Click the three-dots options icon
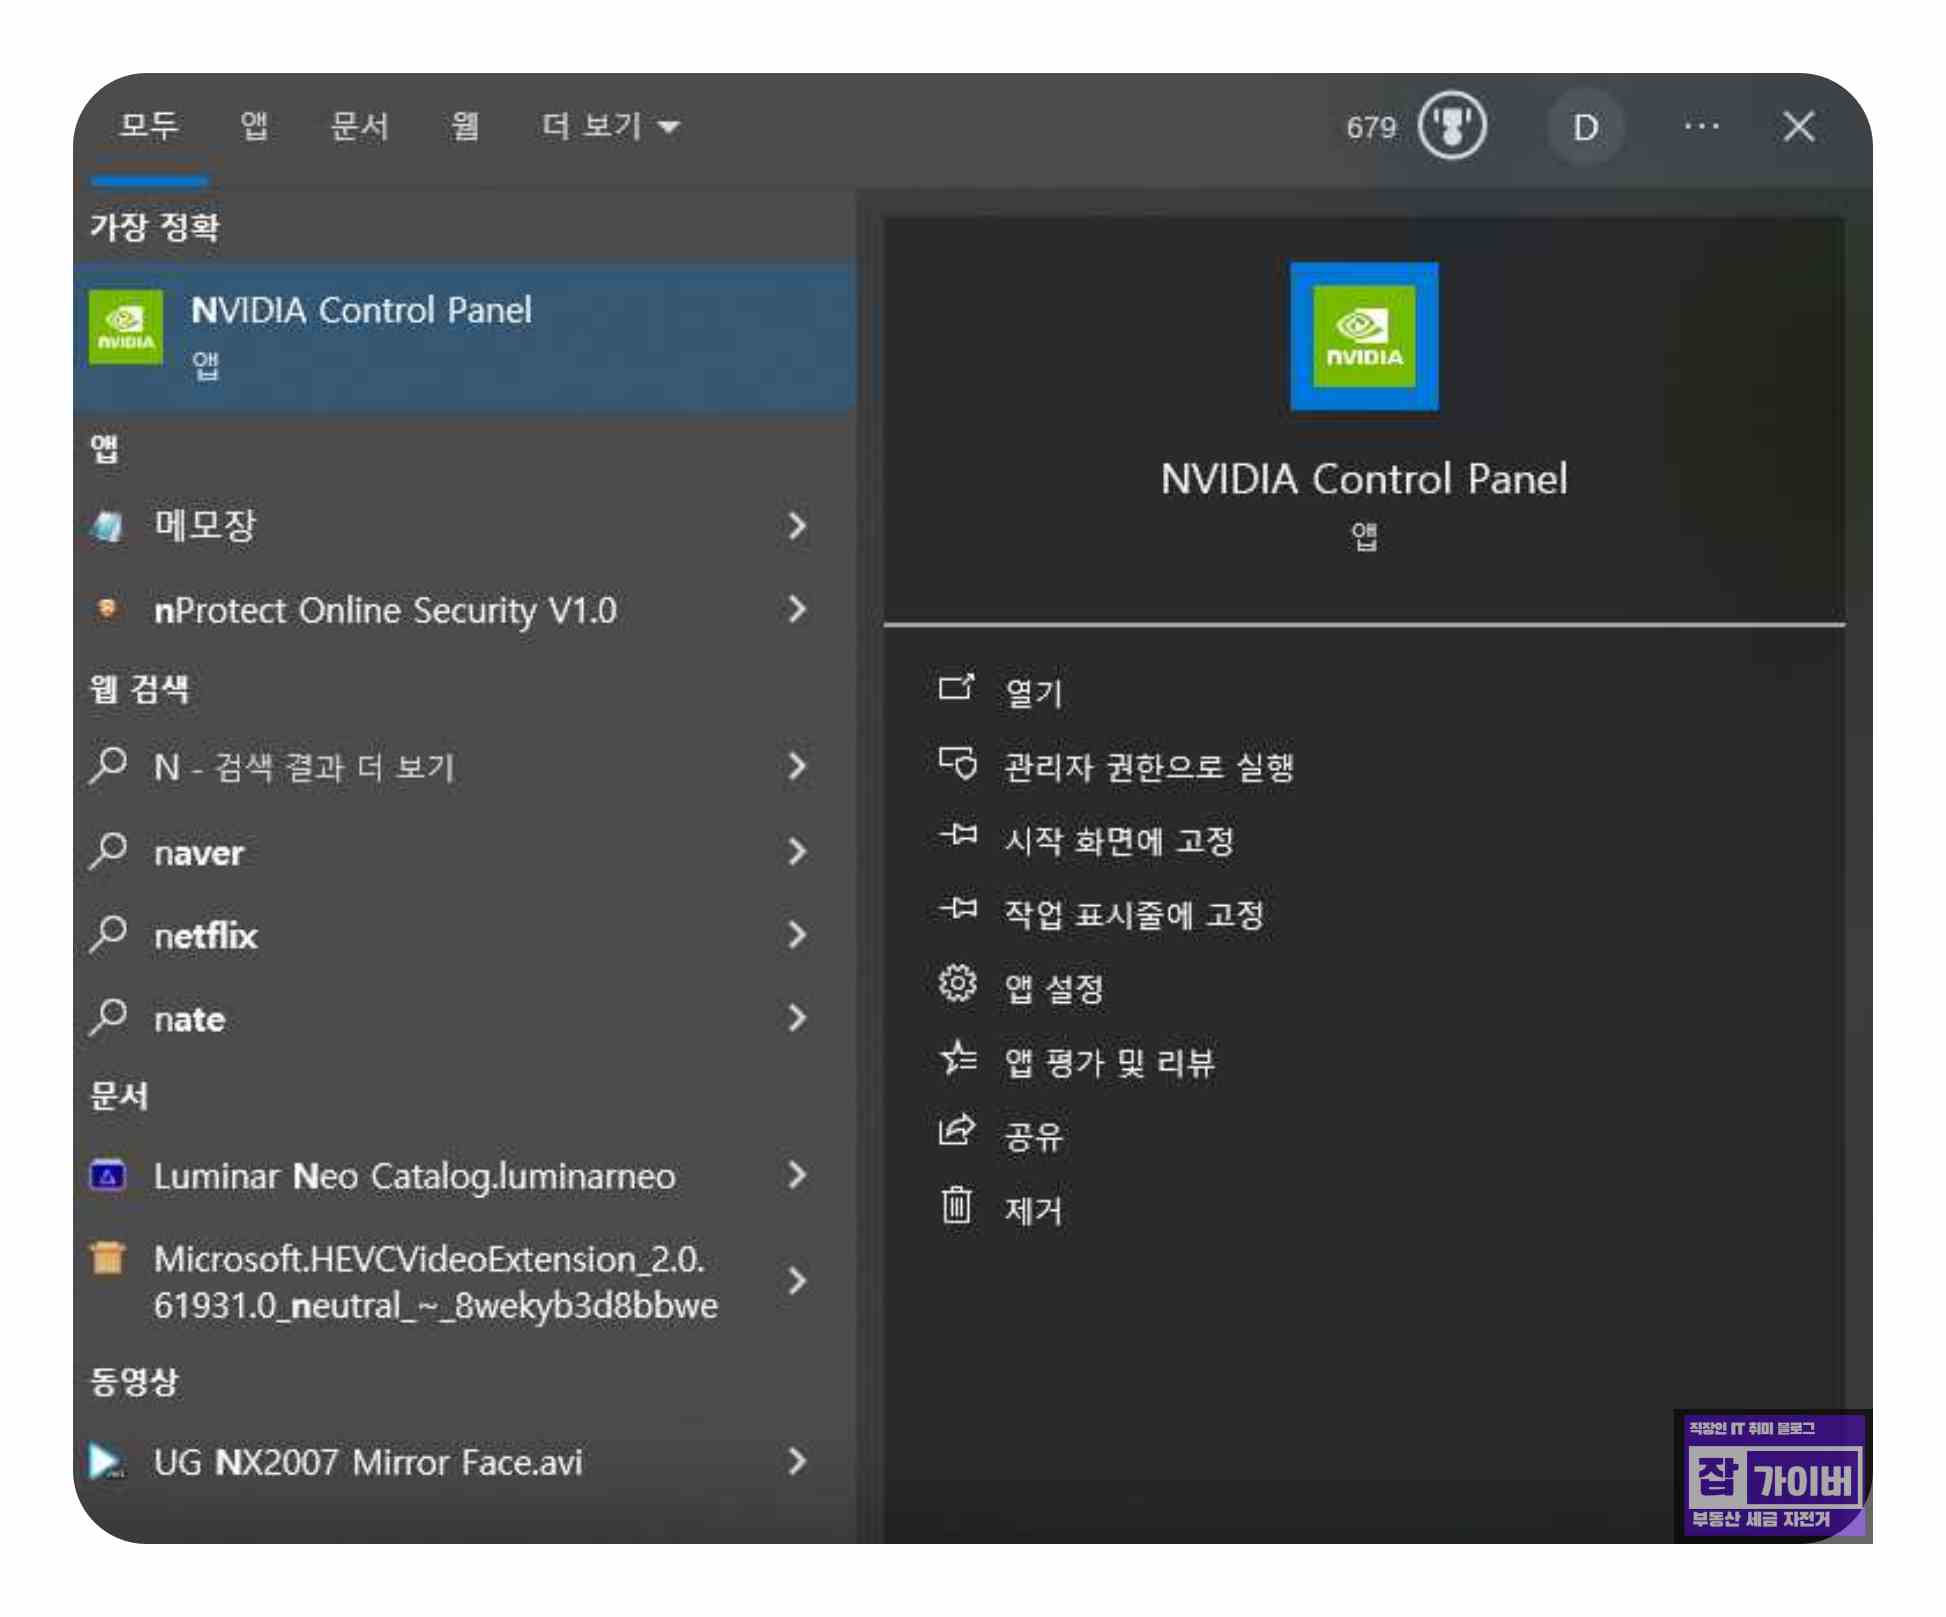Viewport: 1946px width, 1617px height. pos(1701,127)
